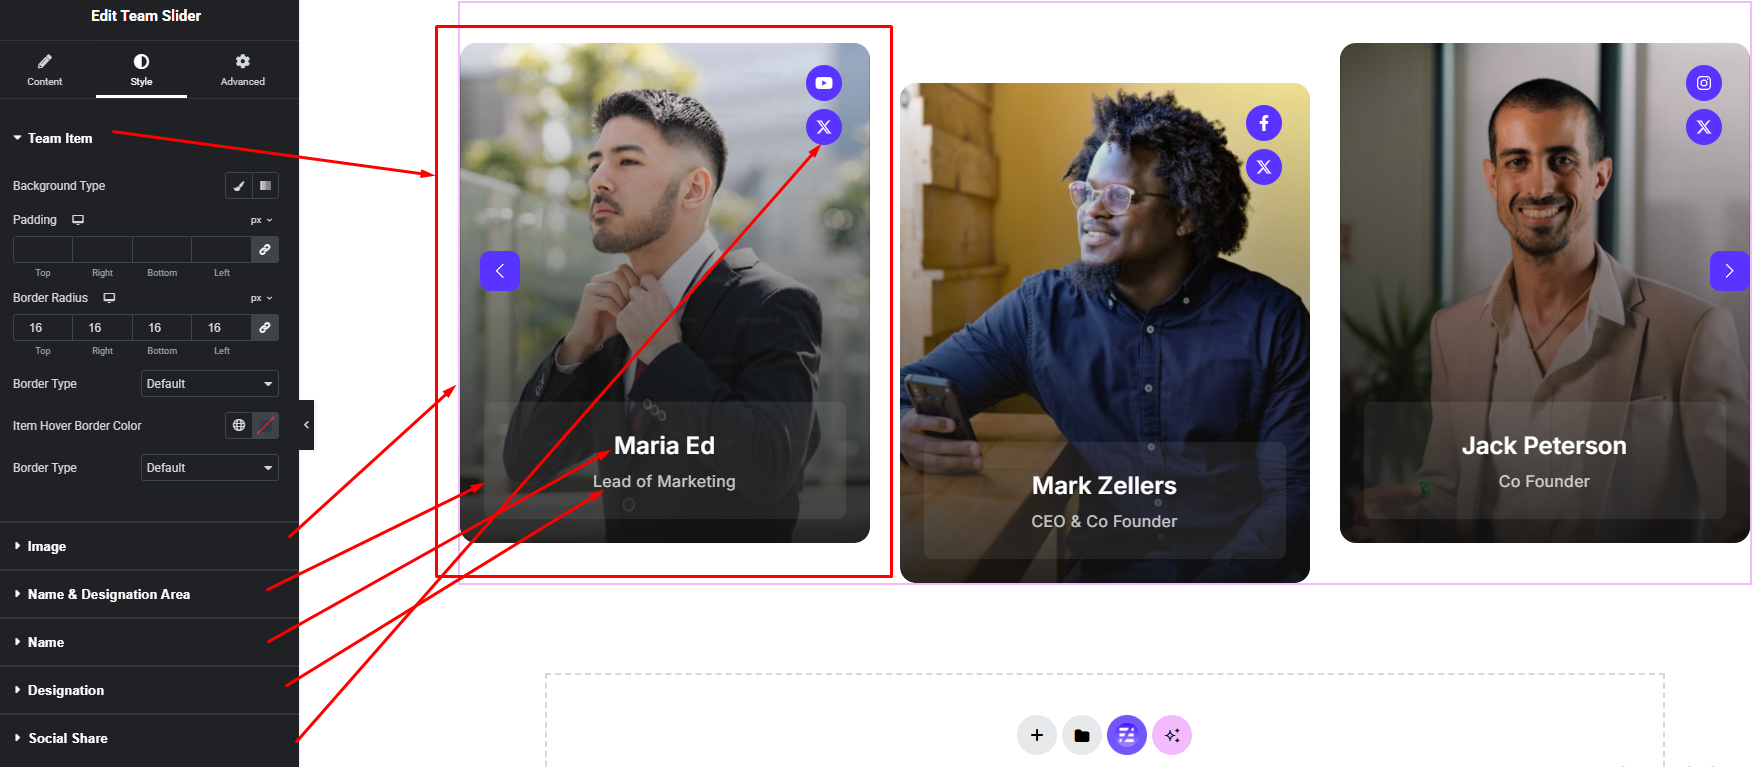
Task: Switch to the Content tab
Action: tap(44, 70)
